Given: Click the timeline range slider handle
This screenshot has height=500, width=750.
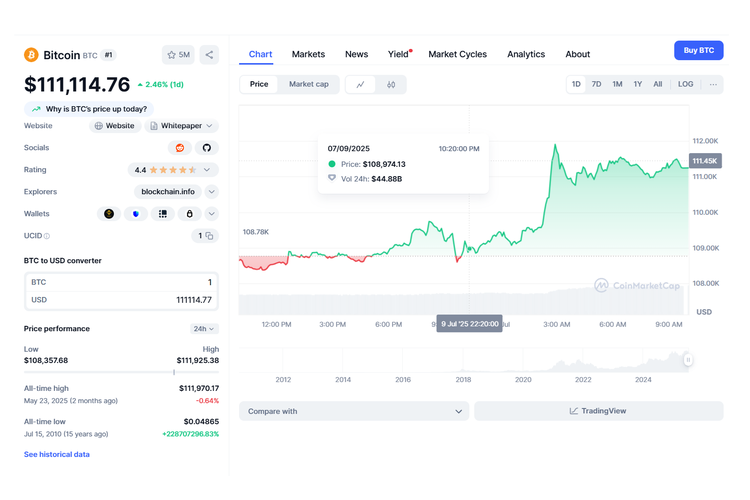Looking at the screenshot, I should point(688,360).
